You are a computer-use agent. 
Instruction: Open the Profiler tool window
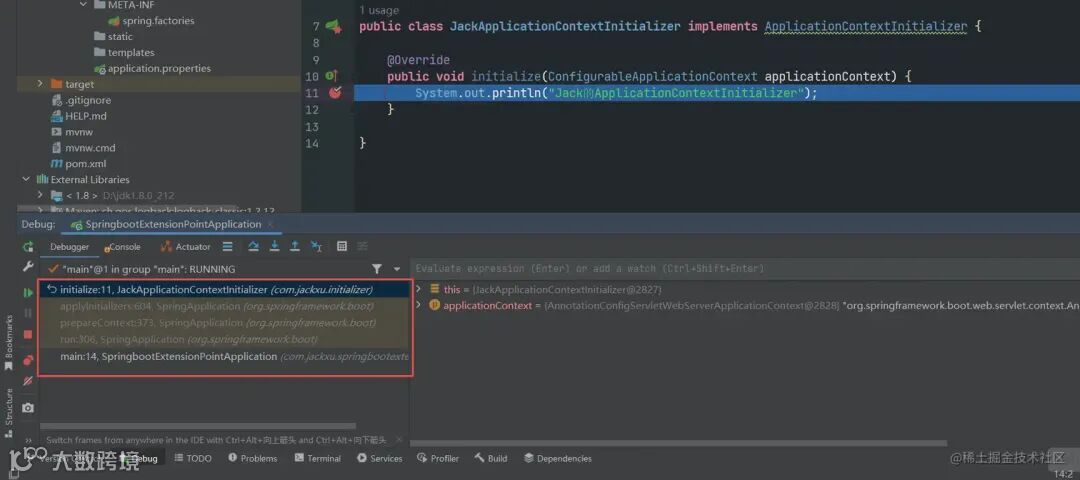click(x=438, y=459)
